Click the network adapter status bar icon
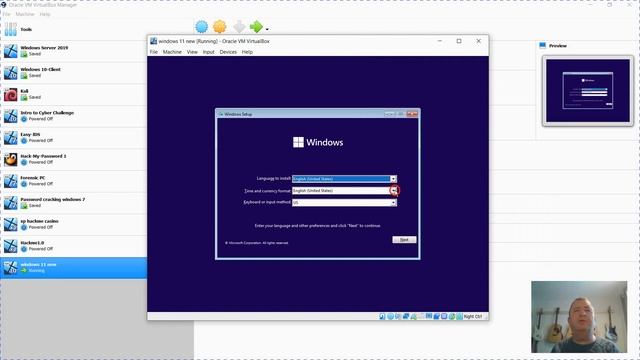 tap(406, 316)
